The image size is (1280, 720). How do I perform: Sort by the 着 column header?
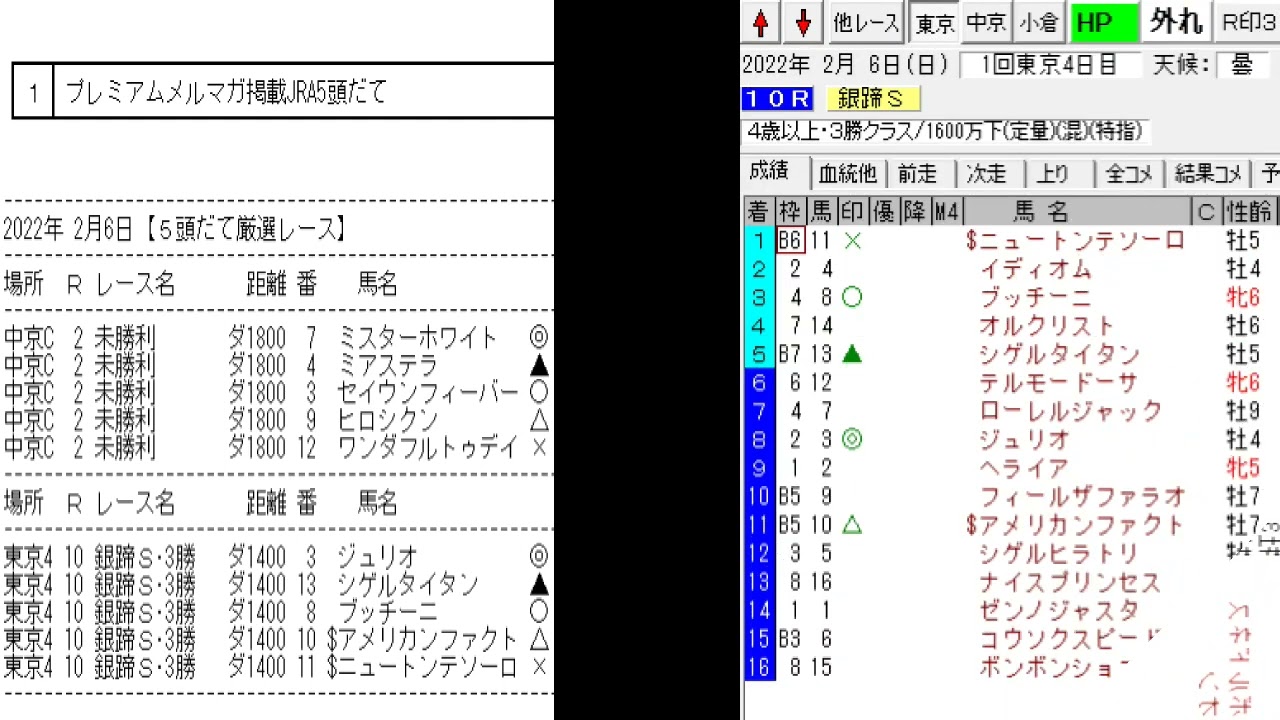tap(758, 211)
